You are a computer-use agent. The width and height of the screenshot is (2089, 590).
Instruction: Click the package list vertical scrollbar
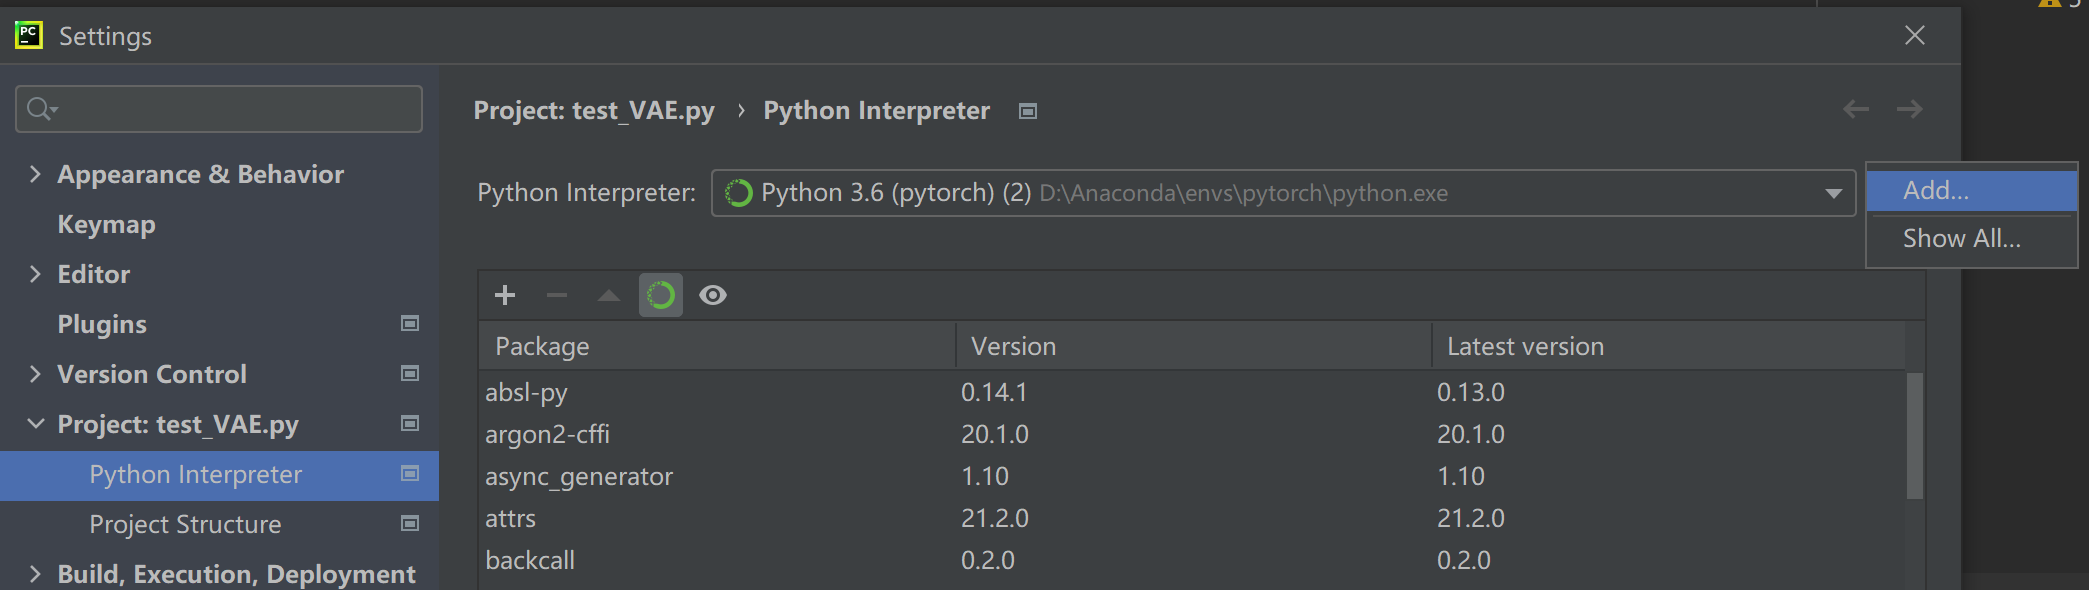(x=1914, y=435)
